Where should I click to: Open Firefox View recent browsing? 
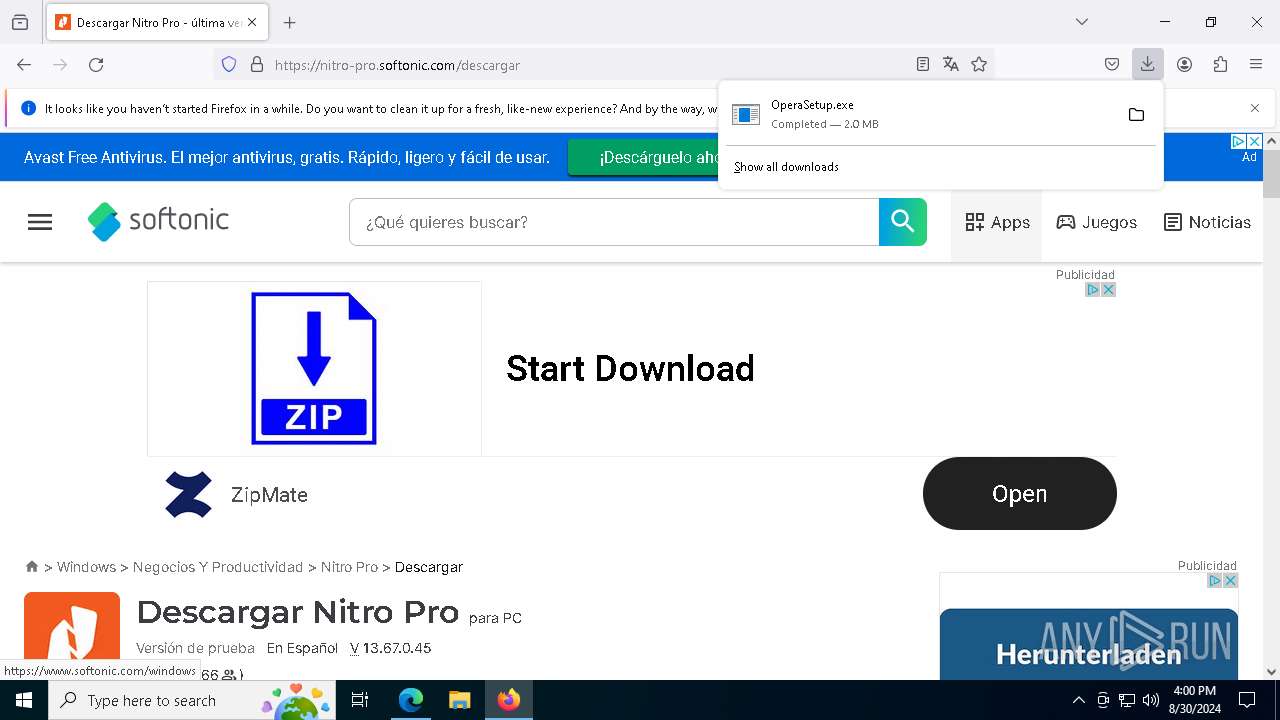tap(20, 22)
